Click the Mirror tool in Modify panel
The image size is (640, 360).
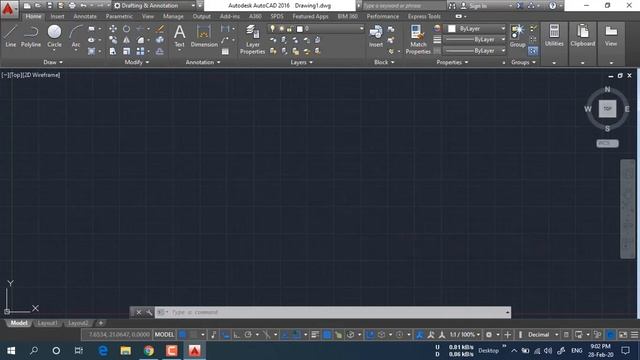(127, 40)
